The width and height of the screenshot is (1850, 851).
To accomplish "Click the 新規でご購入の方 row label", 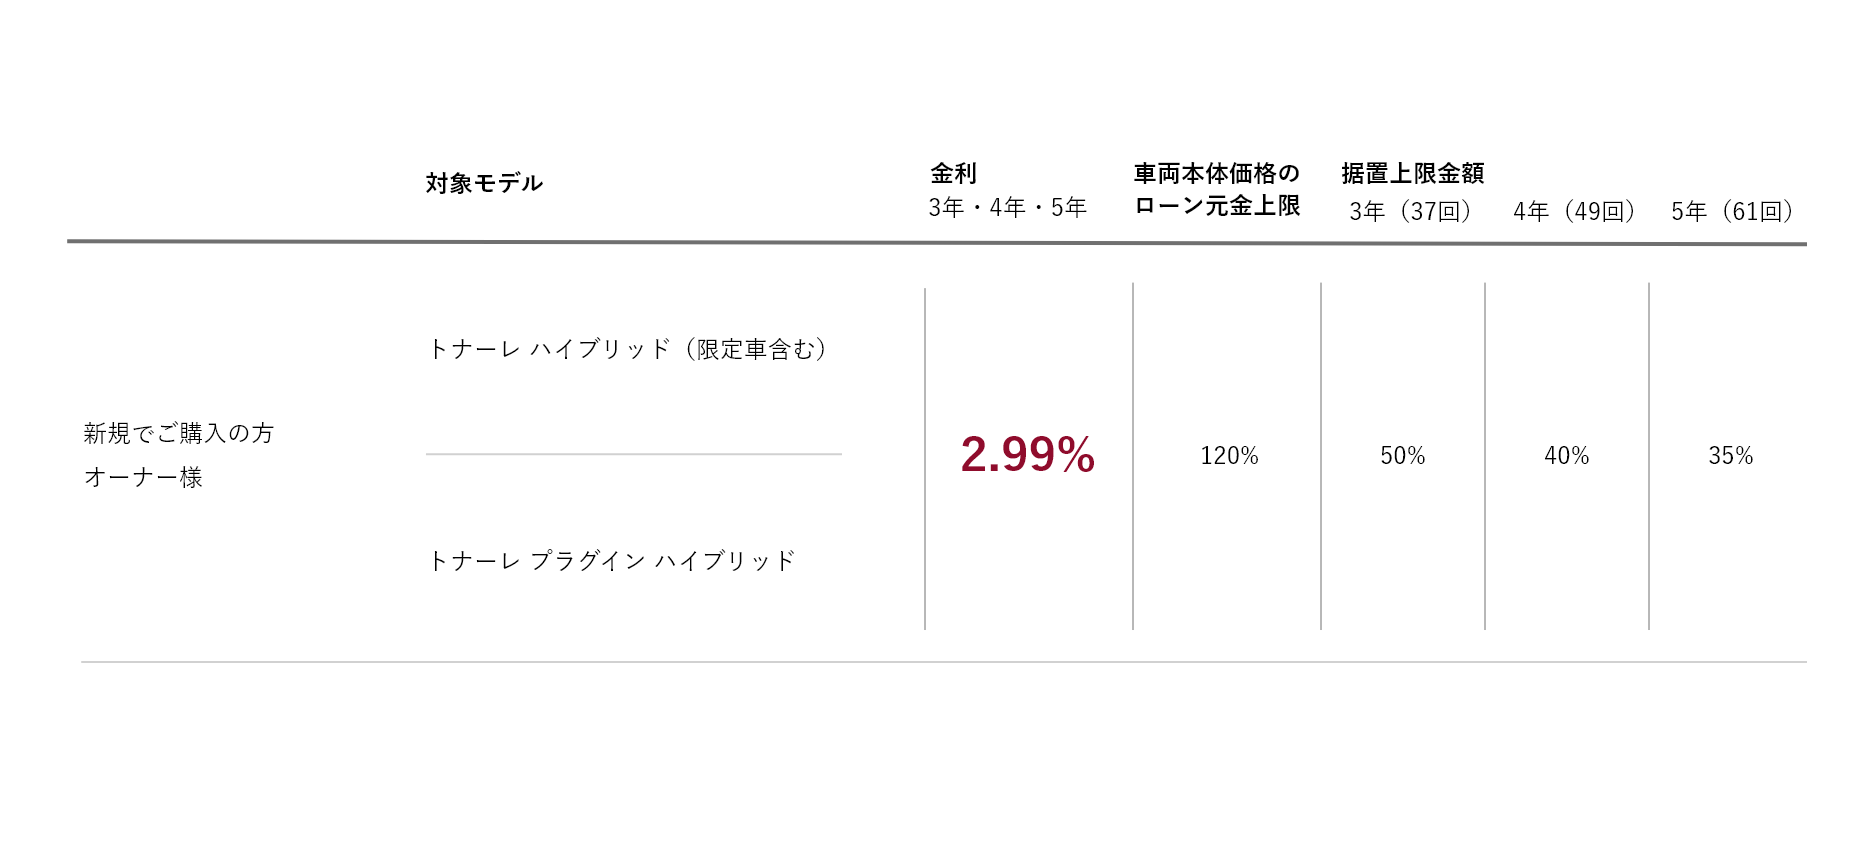I will (178, 433).
